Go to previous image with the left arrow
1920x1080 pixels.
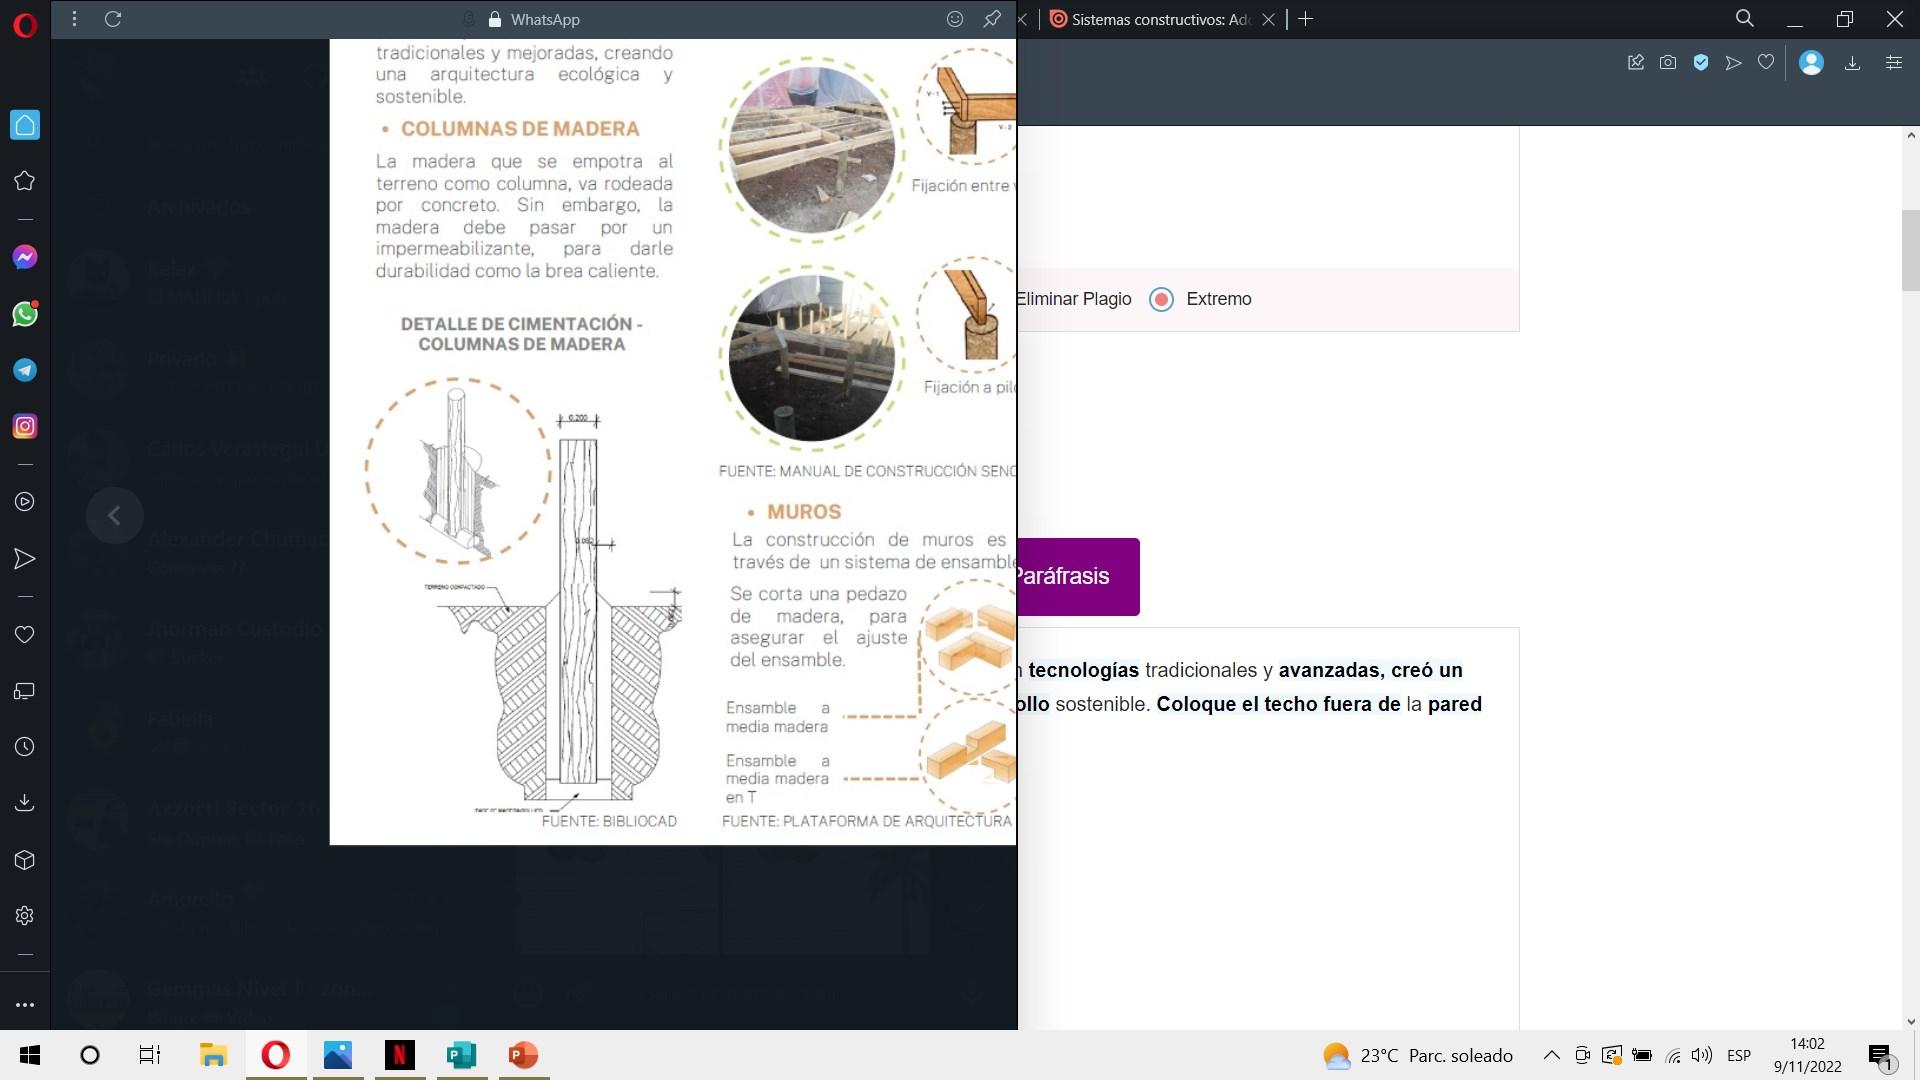pyautogui.click(x=114, y=515)
